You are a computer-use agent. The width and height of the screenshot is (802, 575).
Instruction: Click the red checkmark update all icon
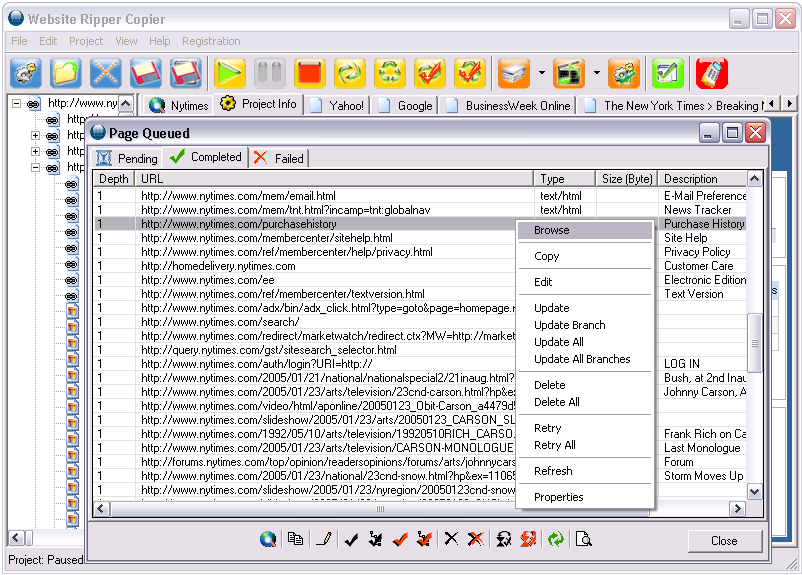pyautogui.click(x=400, y=539)
